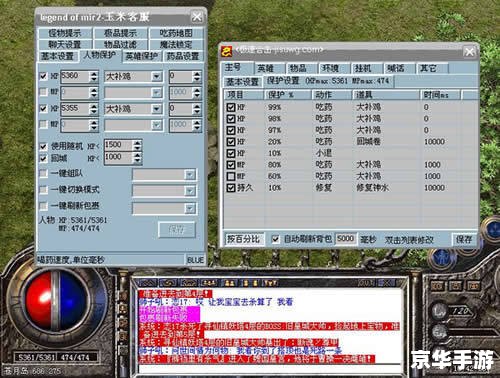Click the 小退 action cell
Viewport: 500px width, 378px height.
pos(324,153)
